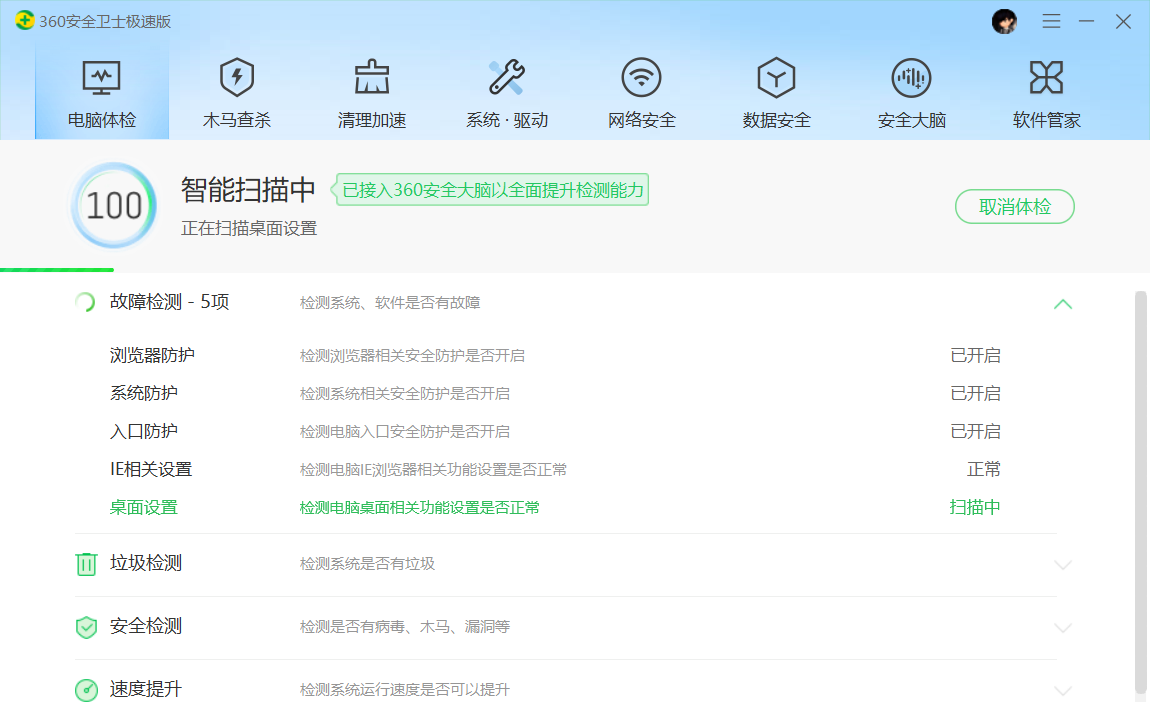Click the 垃圾检测 heading text
This screenshot has height=725, width=1150.
click(145, 564)
